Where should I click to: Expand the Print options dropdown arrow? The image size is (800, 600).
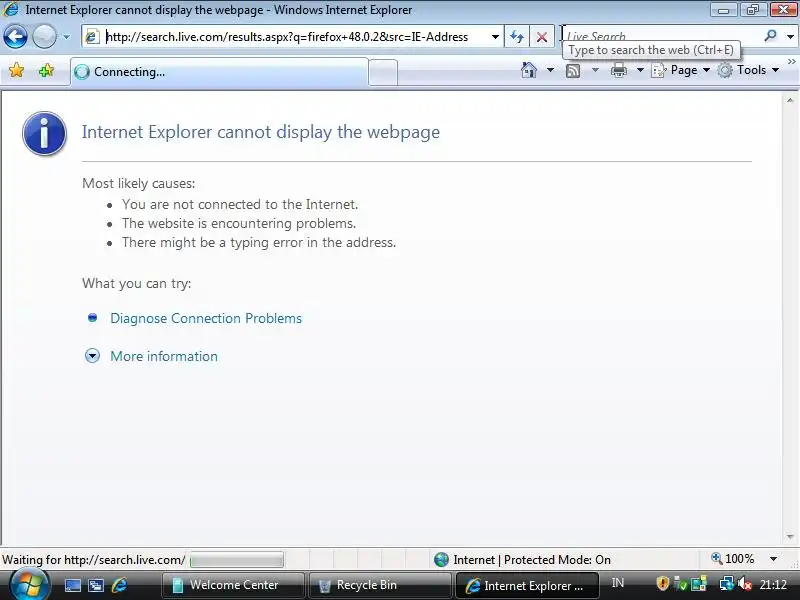(x=640, y=70)
